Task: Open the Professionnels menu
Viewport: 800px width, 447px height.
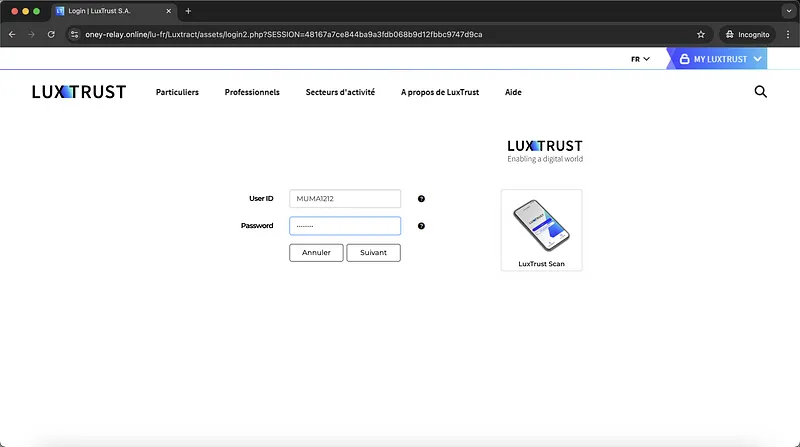Action: 252,92
